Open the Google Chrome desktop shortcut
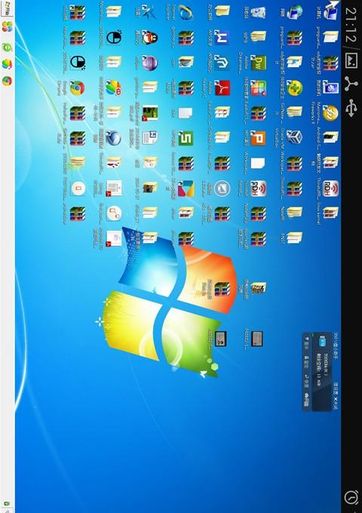The height and width of the screenshot is (513, 362). (x=77, y=88)
